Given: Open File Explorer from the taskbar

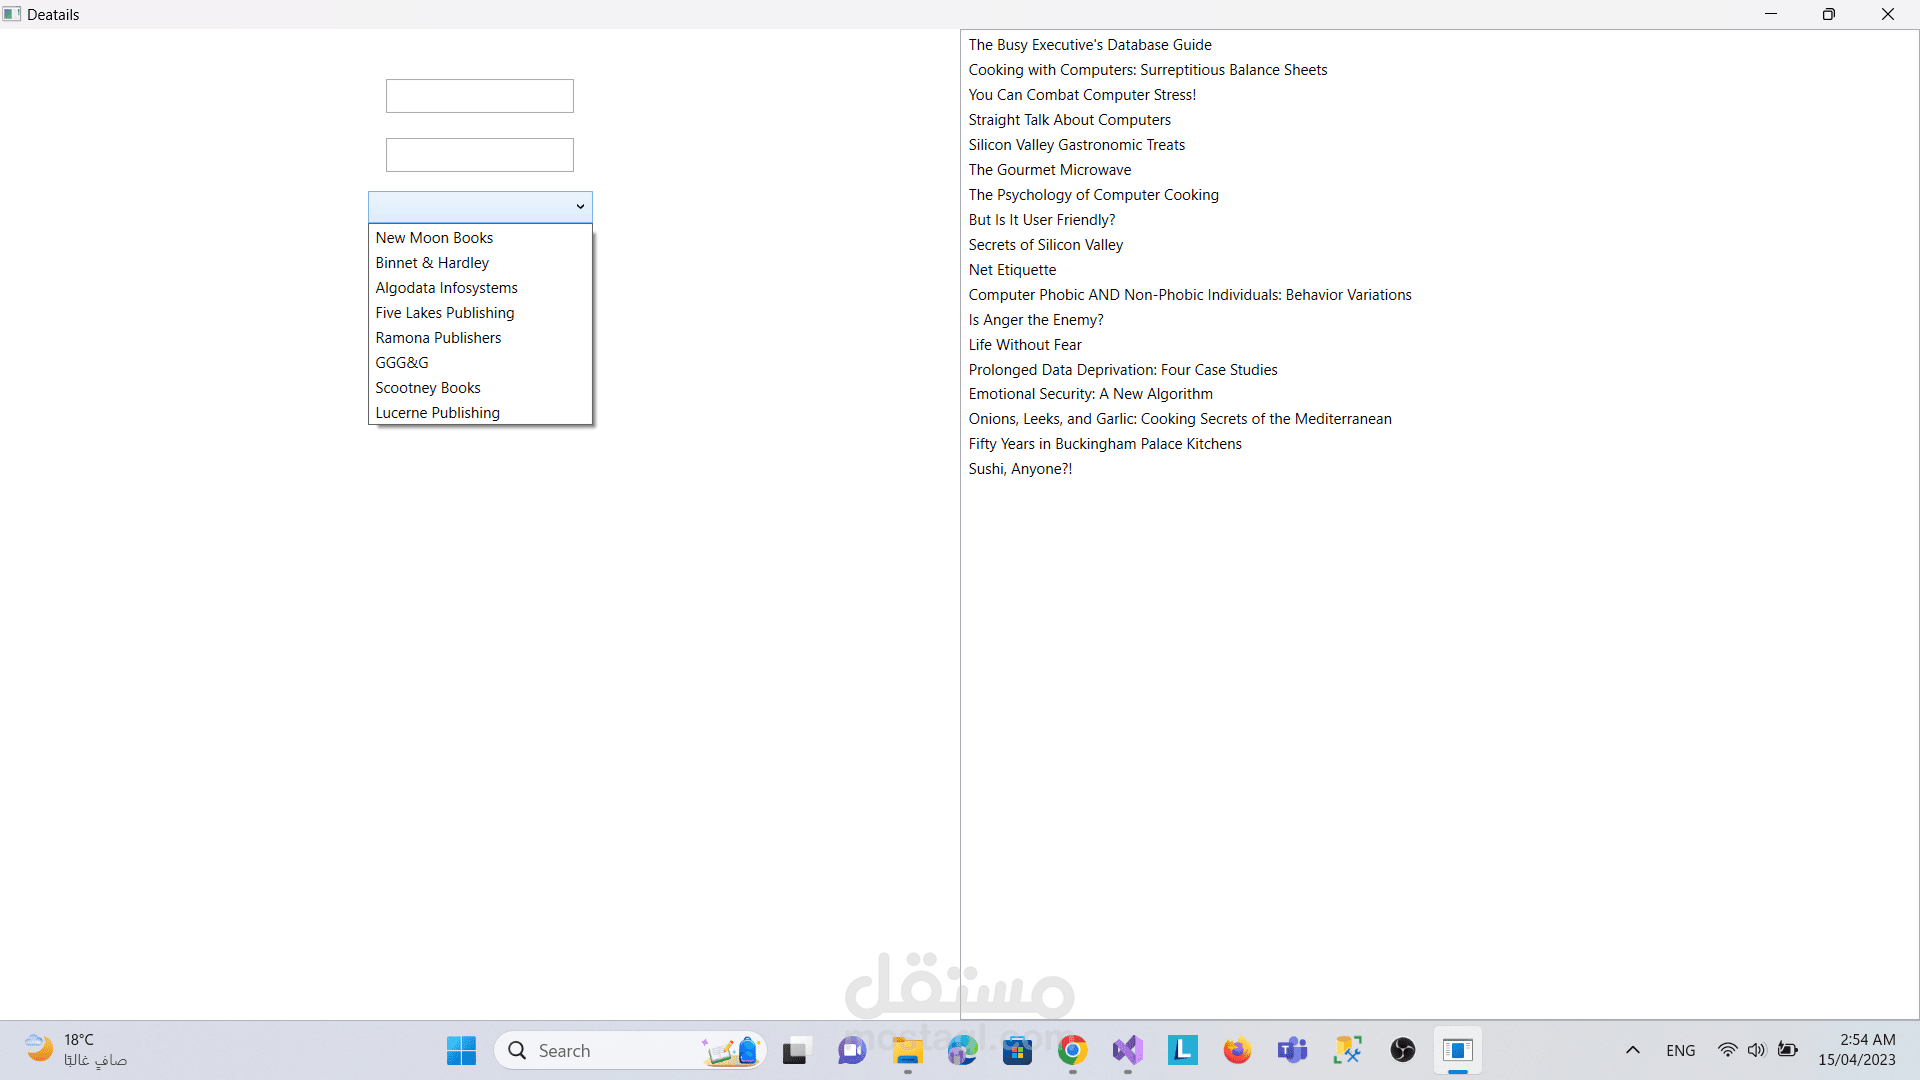Looking at the screenshot, I should click(908, 1050).
